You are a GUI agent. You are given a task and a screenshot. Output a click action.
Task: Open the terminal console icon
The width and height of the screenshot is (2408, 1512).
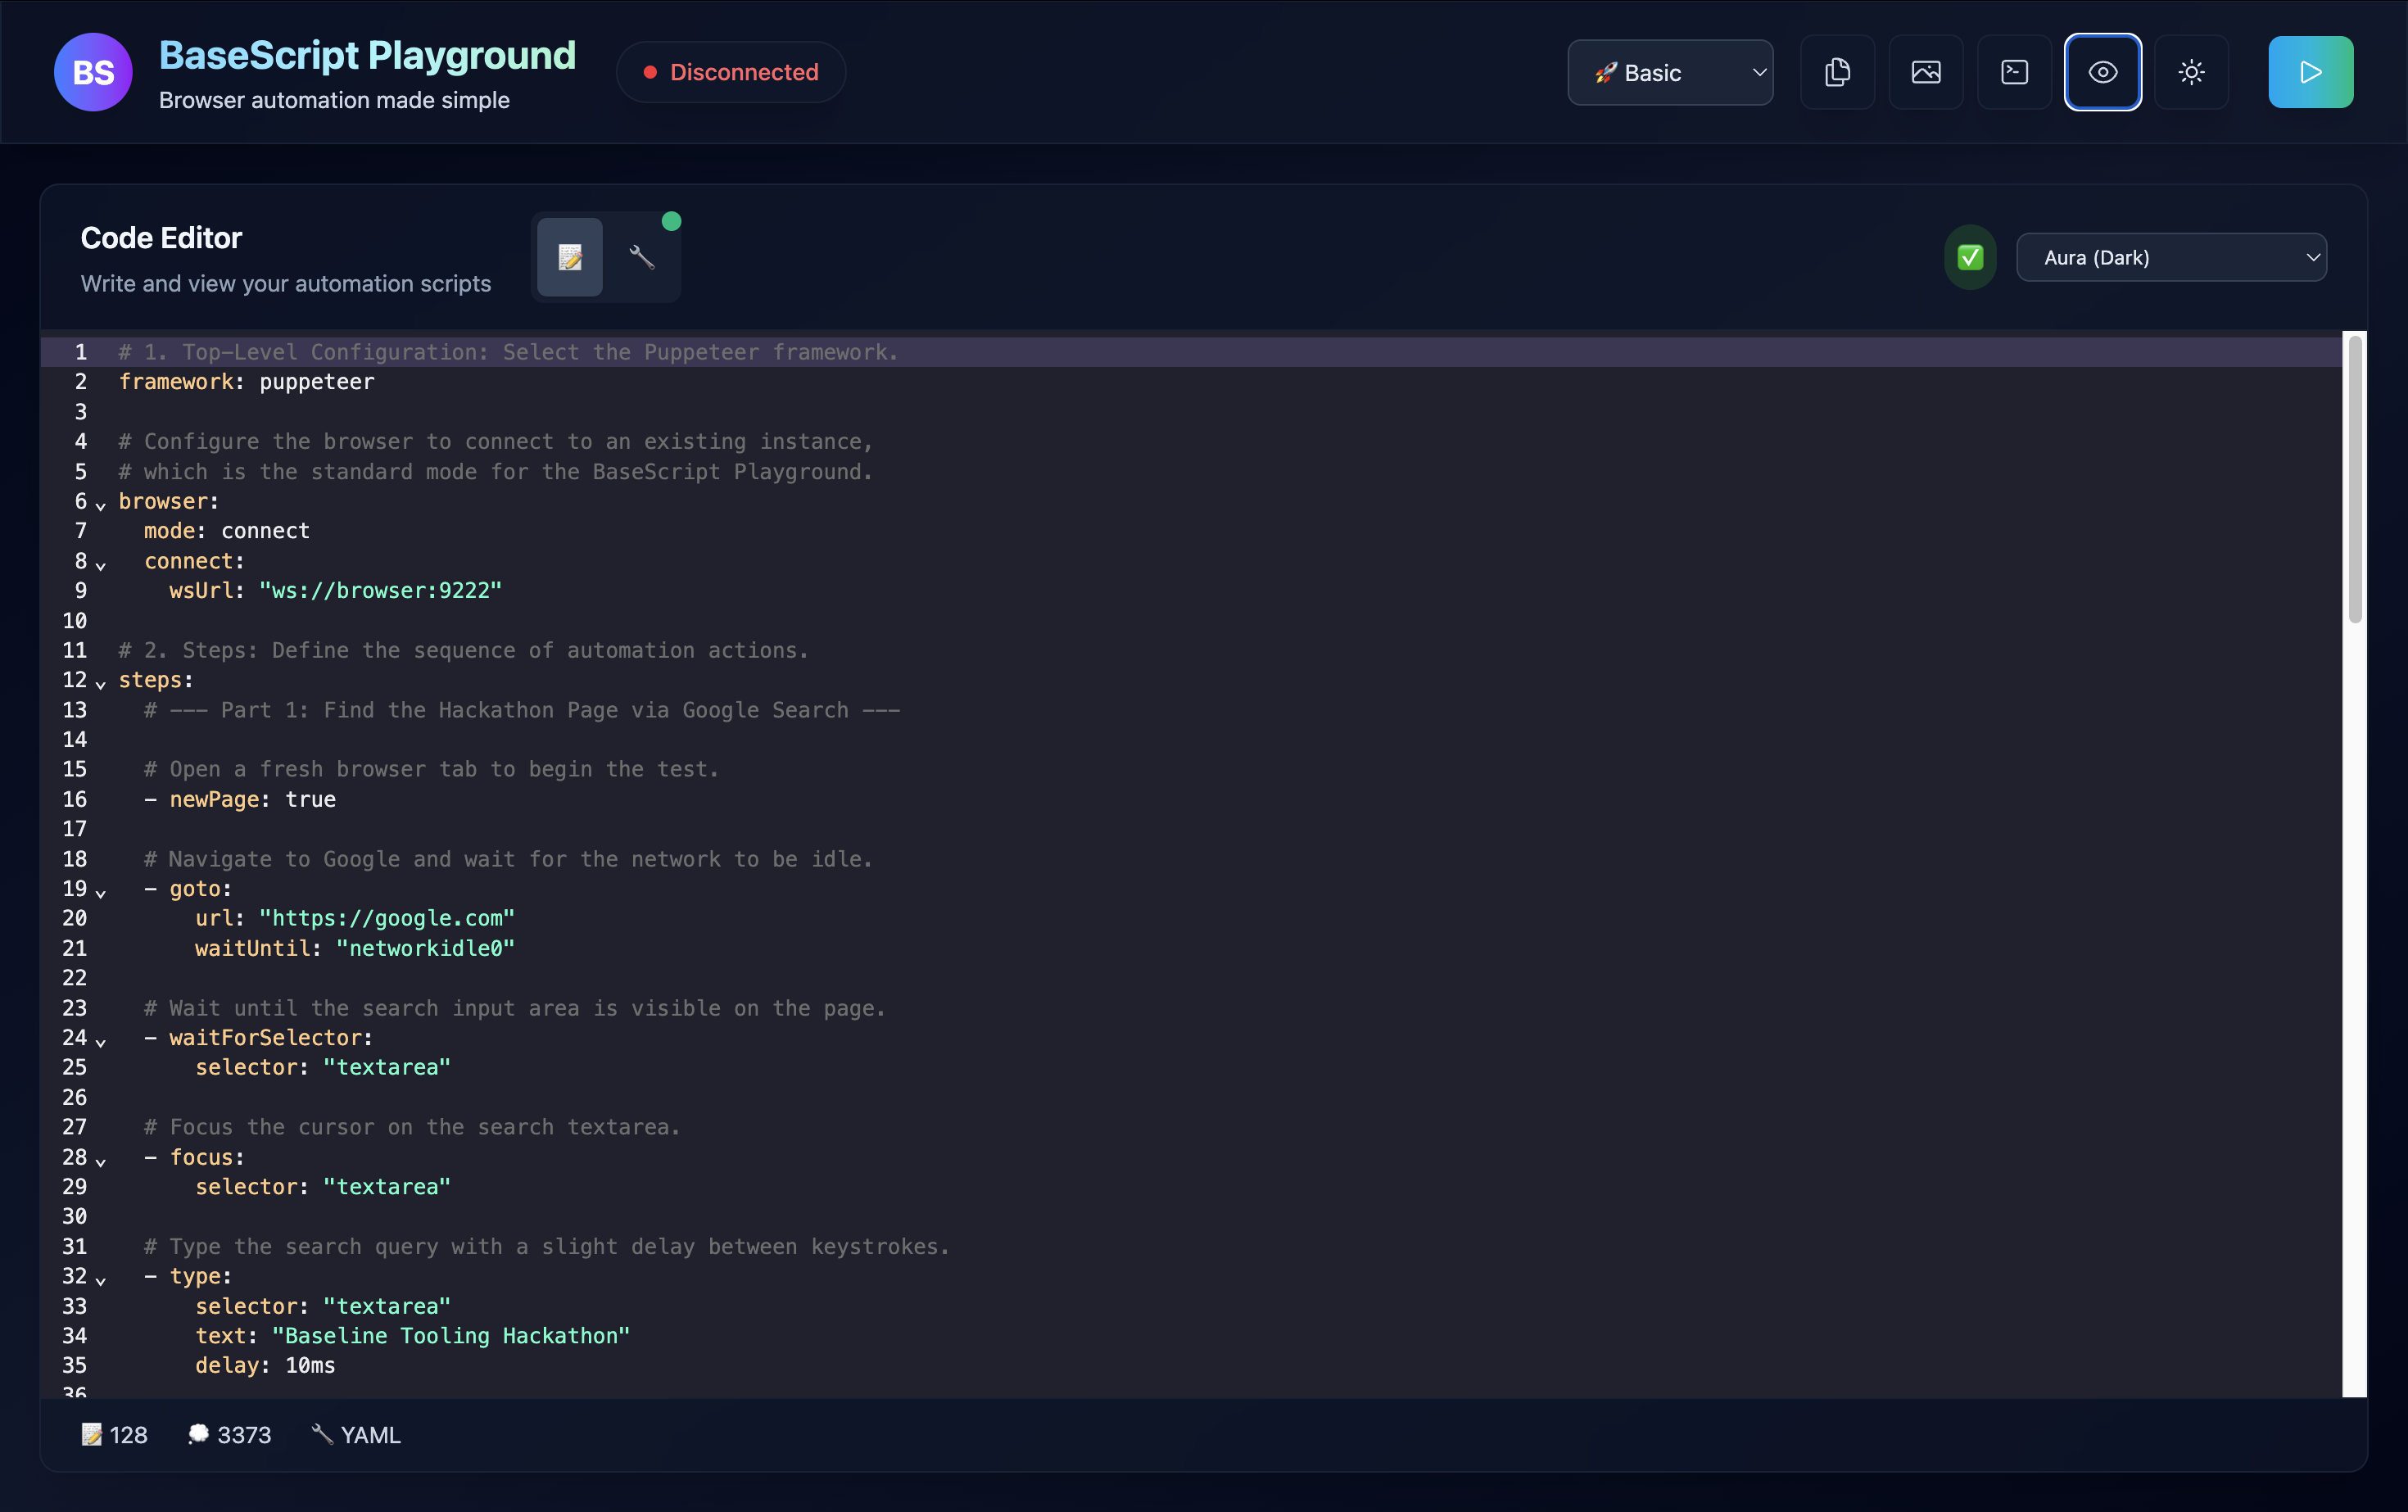click(x=2014, y=72)
